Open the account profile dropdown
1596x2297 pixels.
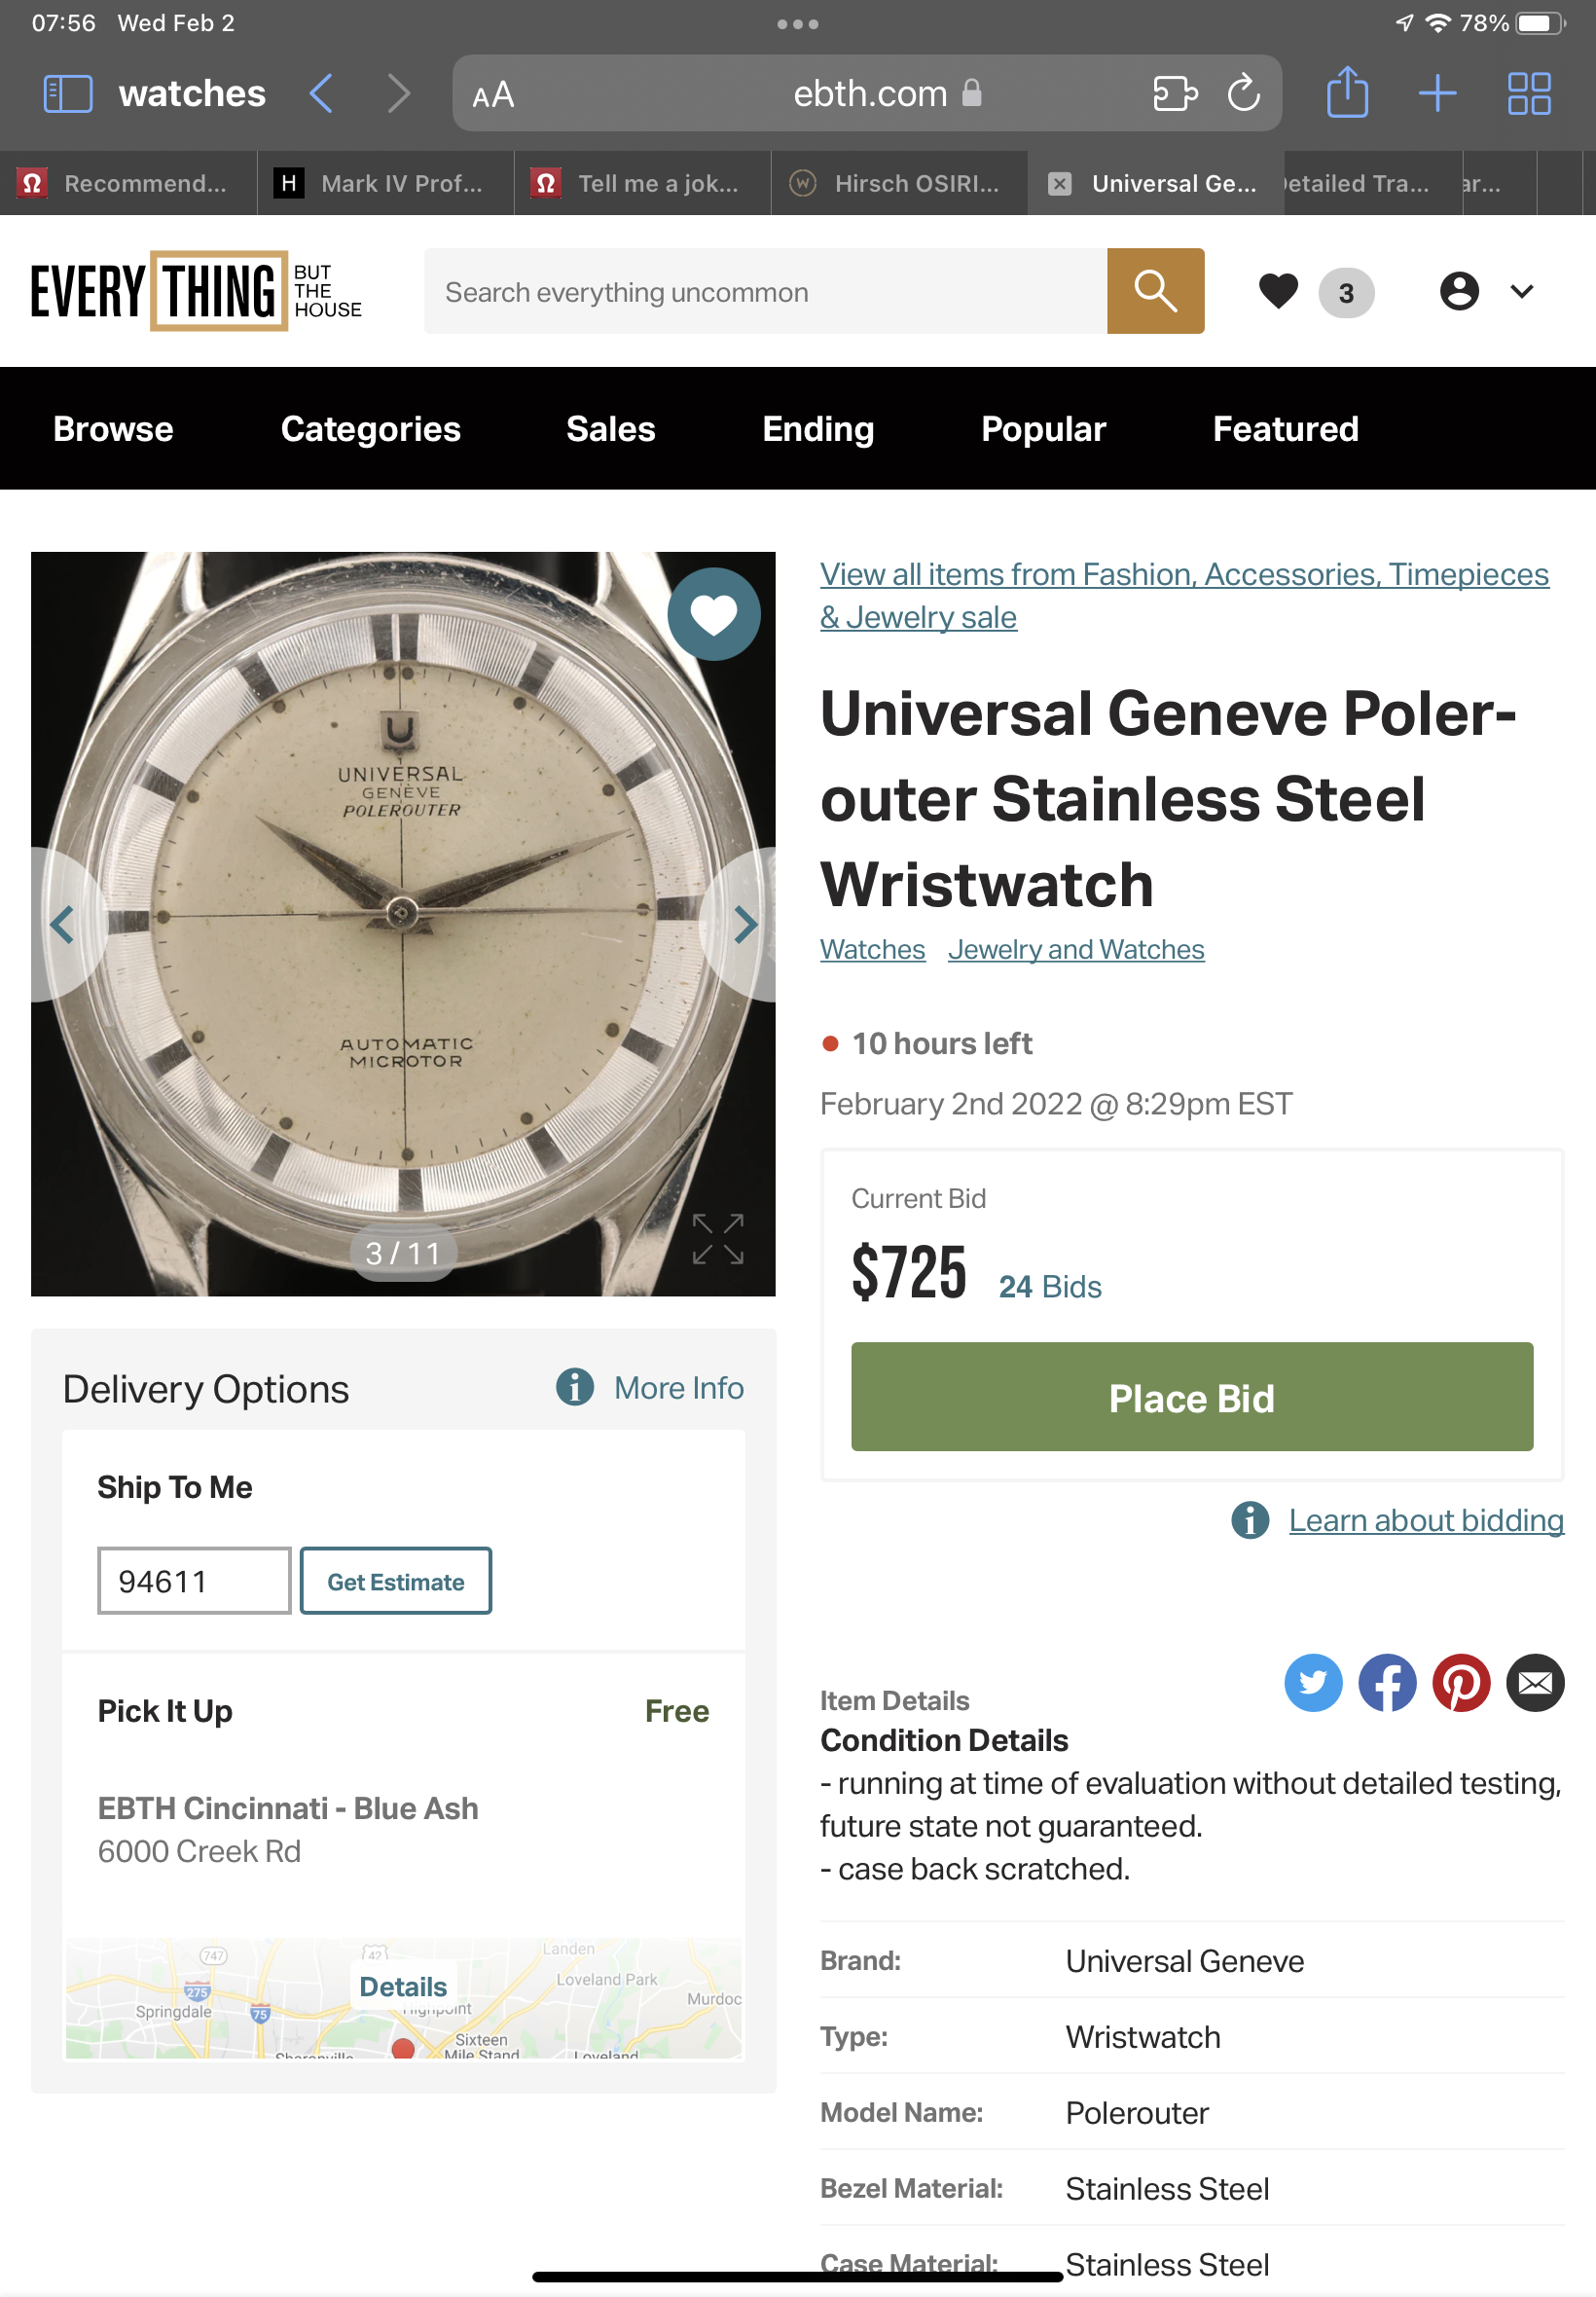tap(1485, 291)
